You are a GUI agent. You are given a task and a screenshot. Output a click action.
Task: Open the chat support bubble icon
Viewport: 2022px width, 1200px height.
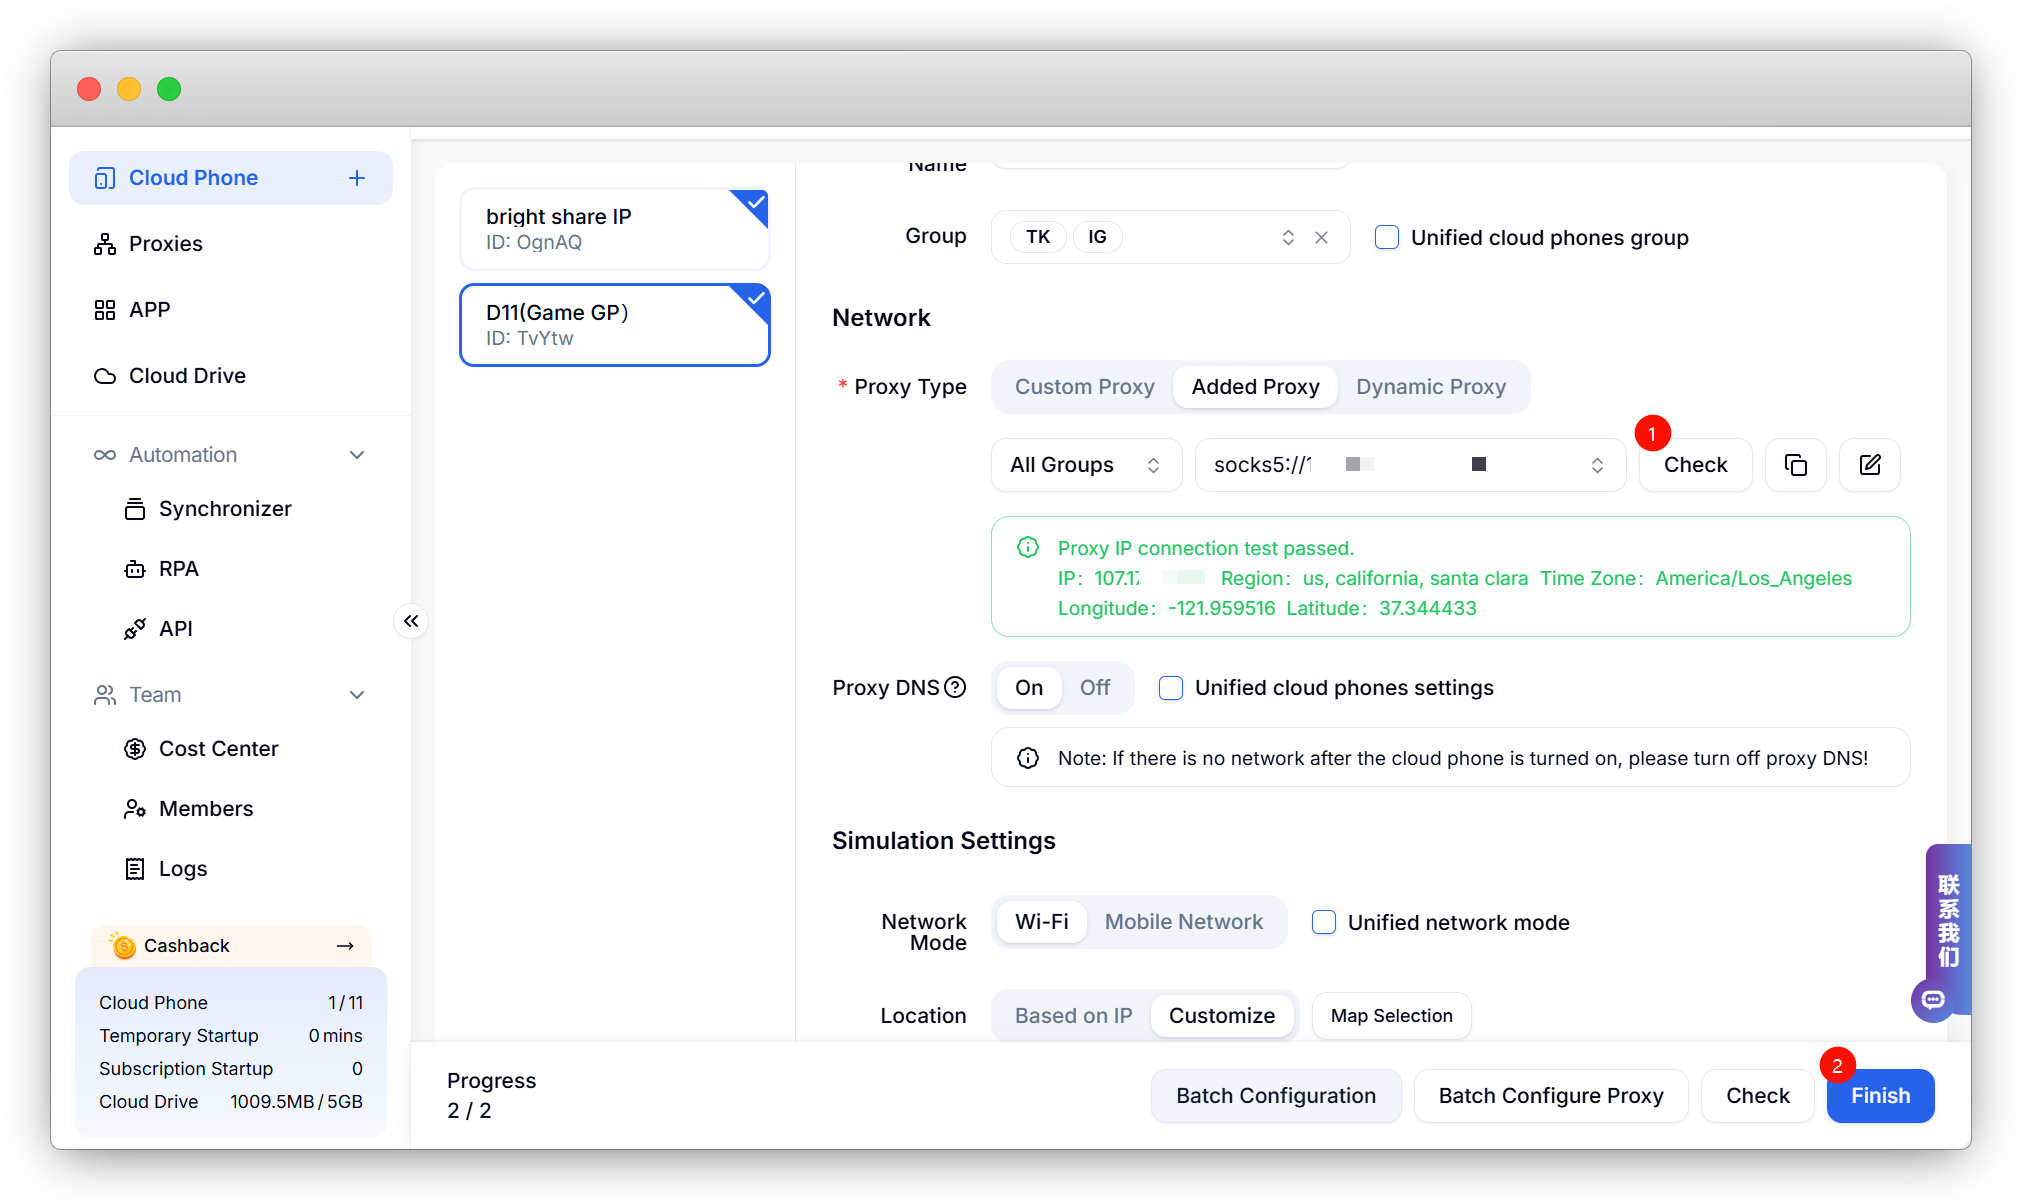[x=1933, y=999]
